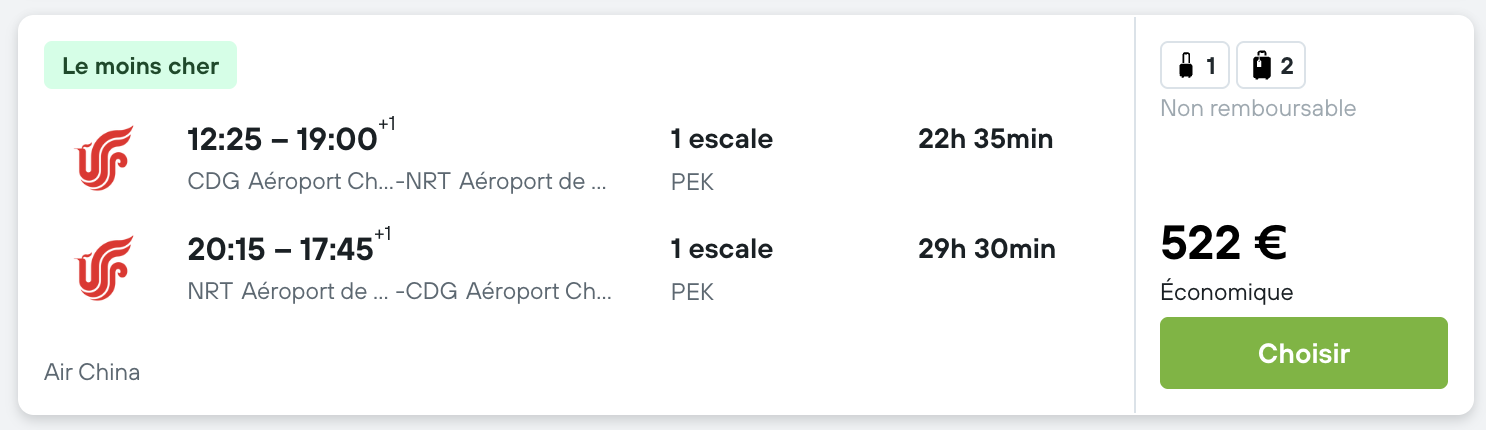
Task: Select the 12:25 – 19:00 outbound times
Action: pyautogui.click(x=282, y=140)
